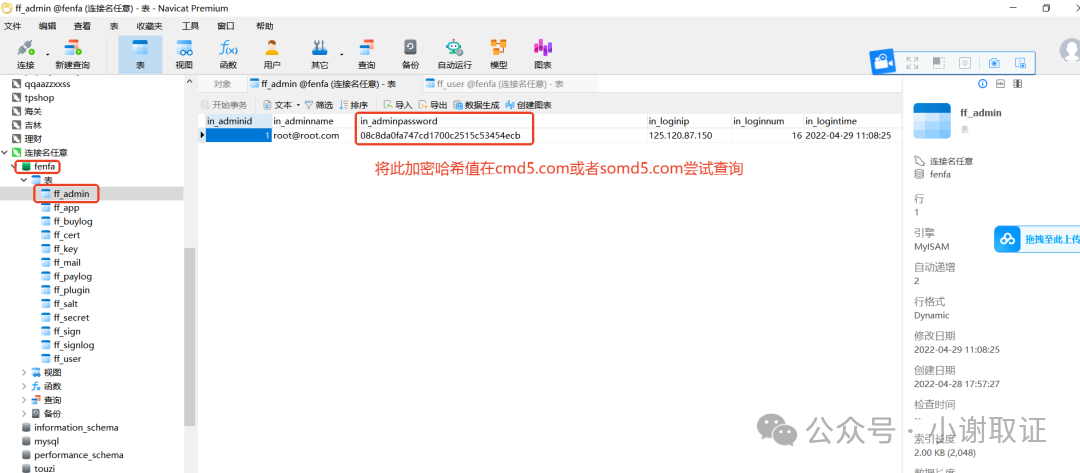Image resolution: width=1080 pixels, height=473 pixels.
Task: Select the 125.120.87.150 login IP cell
Action: [x=688, y=136]
